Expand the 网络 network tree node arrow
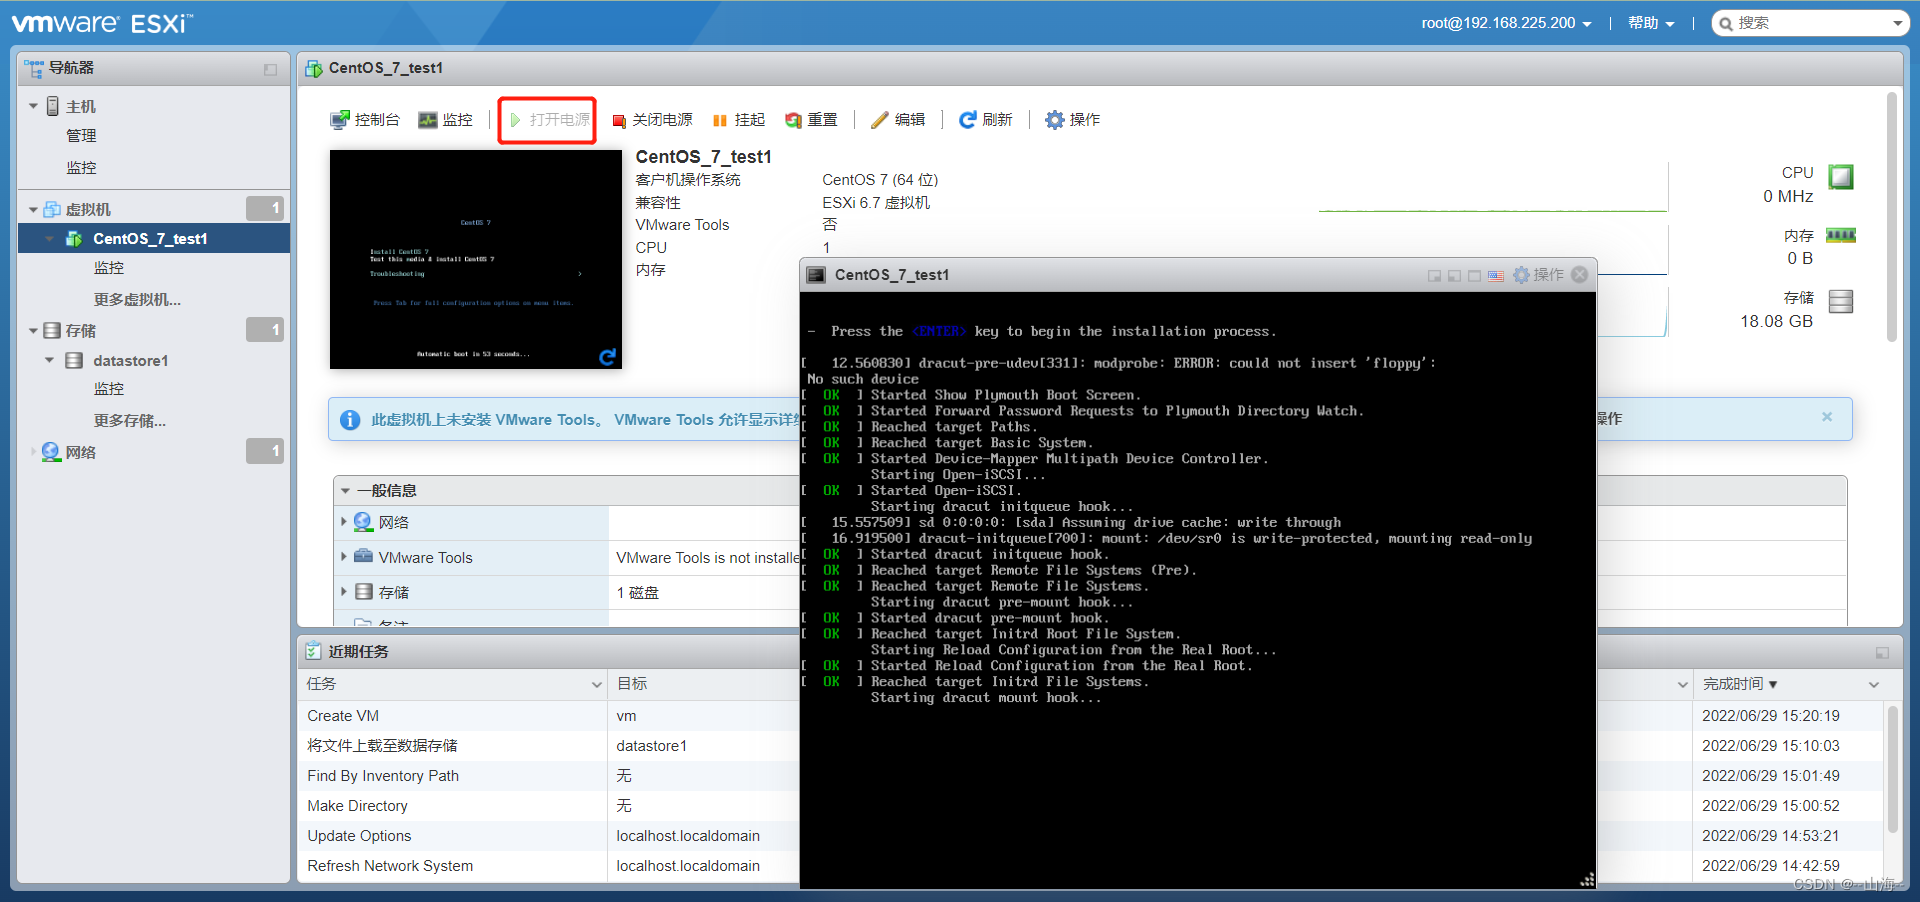This screenshot has height=902, width=1920. 33,452
